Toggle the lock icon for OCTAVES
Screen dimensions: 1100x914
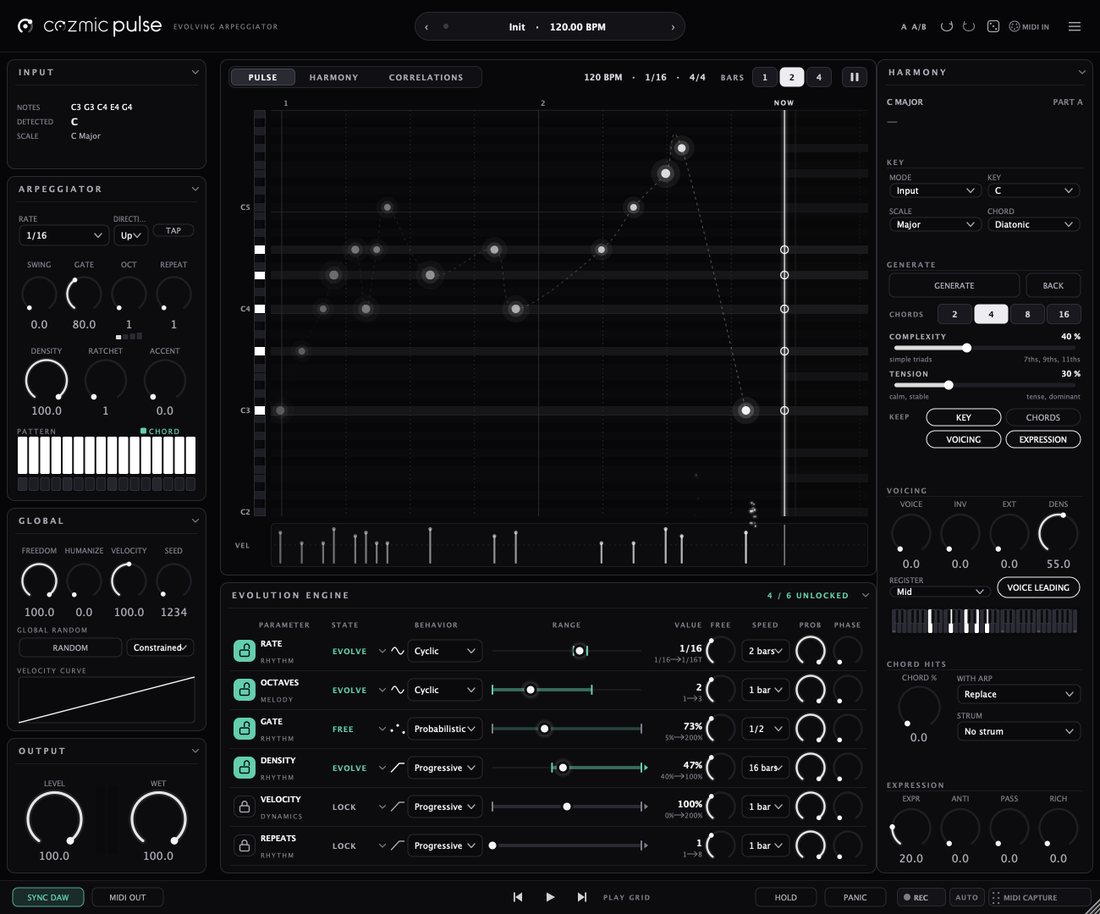point(244,690)
